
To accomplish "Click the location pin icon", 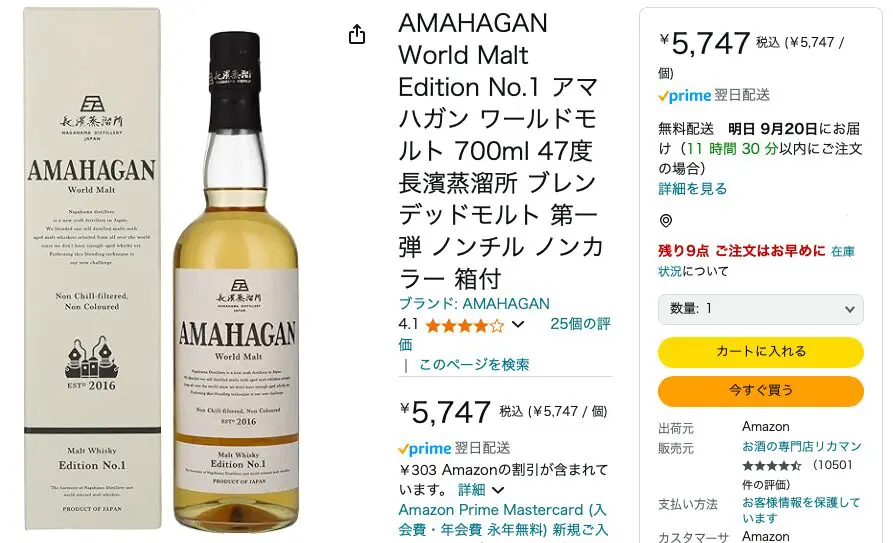I will point(666,221).
